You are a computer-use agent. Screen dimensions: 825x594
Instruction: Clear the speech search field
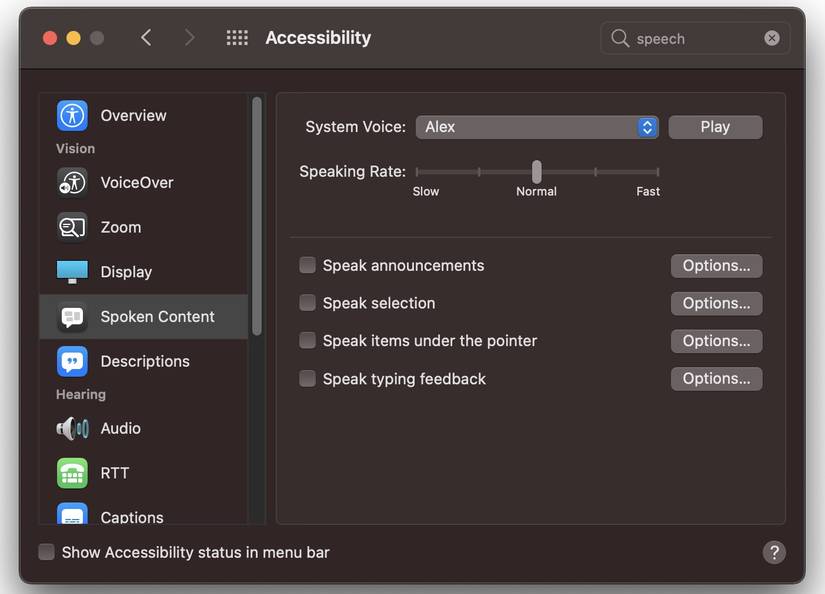coord(772,37)
